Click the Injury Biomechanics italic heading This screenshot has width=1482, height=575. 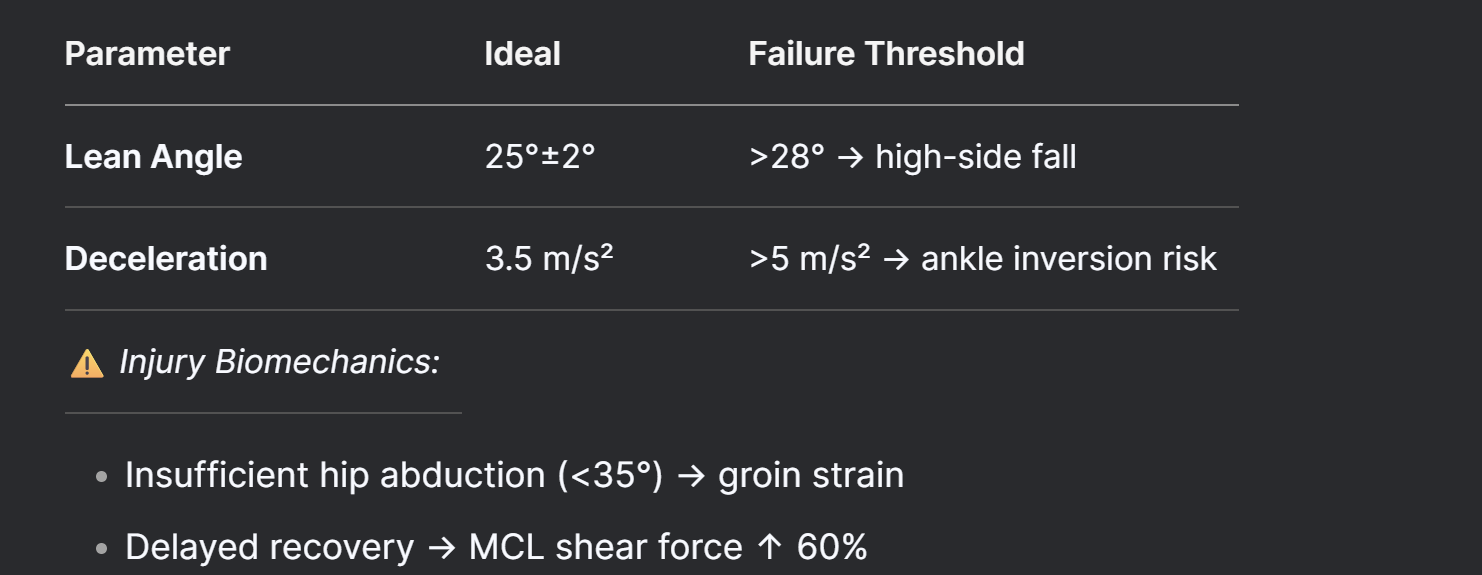[x=279, y=361]
